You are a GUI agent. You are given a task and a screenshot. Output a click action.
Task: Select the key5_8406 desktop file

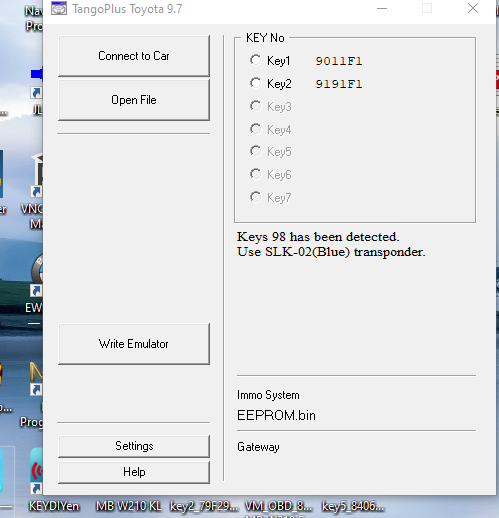click(353, 506)
